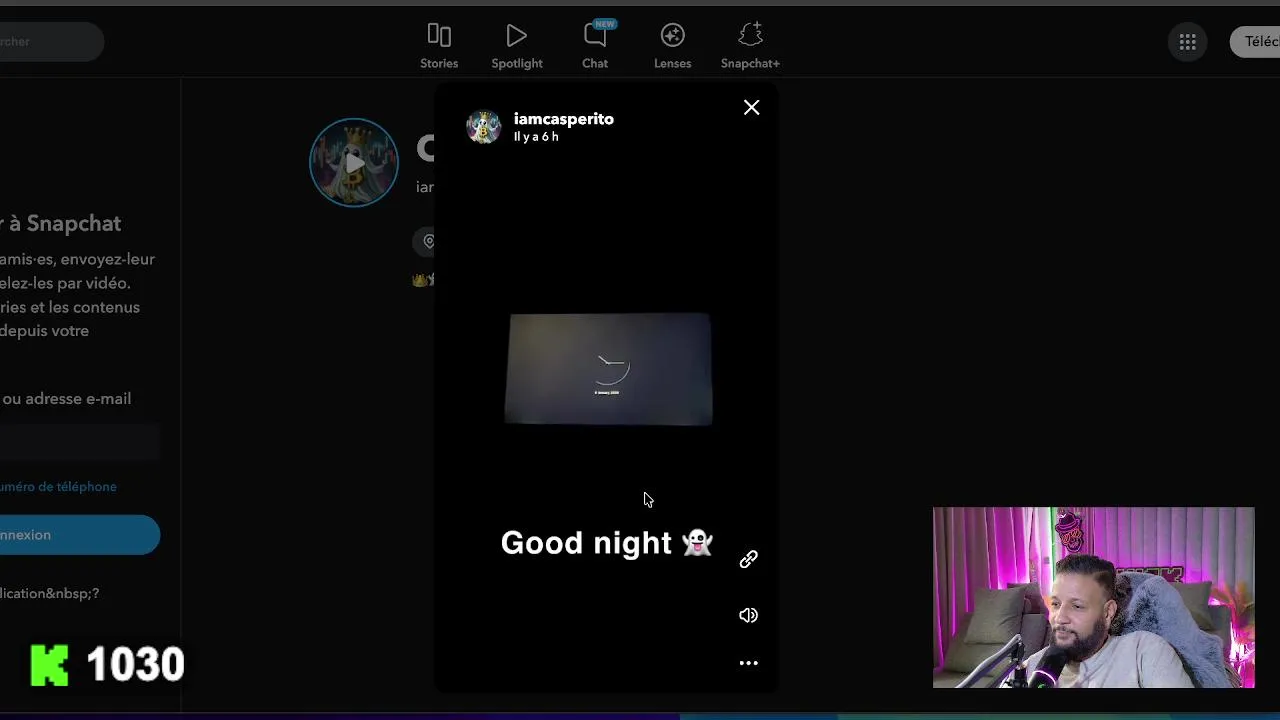Mute the story sound
The image size is (1280, 720).
tap(748, 615)
